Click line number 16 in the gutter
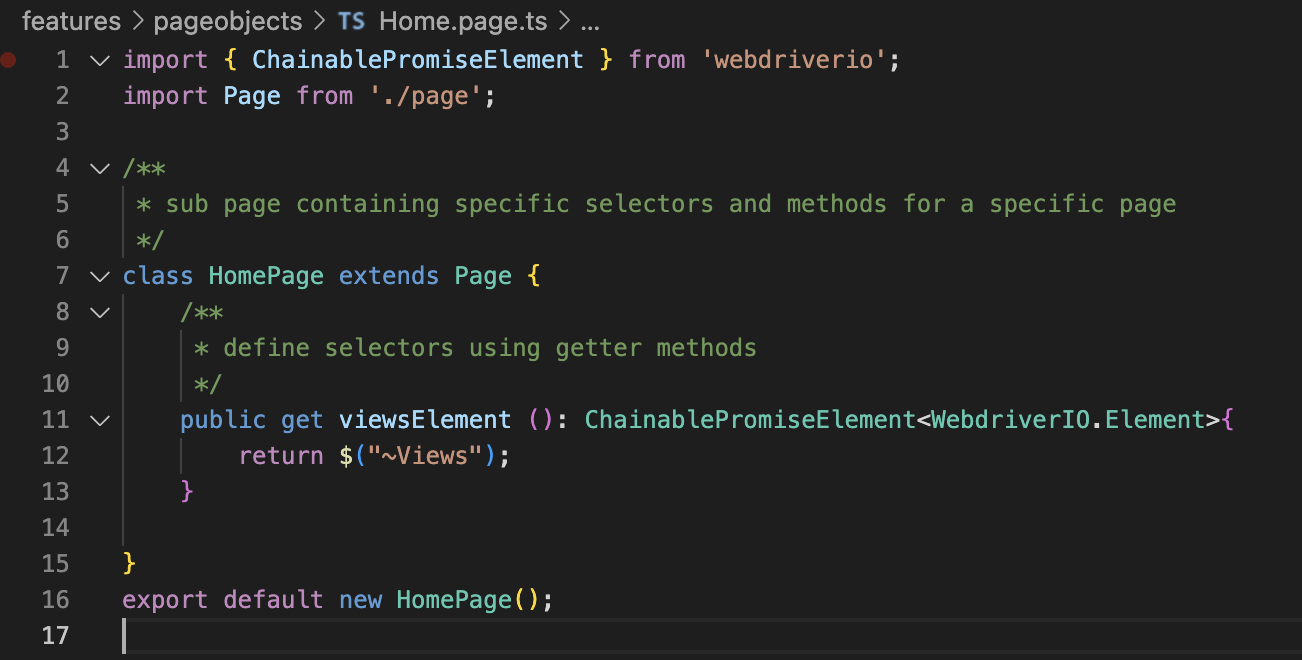The width and height of the screenshot is (1302, 660). click(56, 600)
